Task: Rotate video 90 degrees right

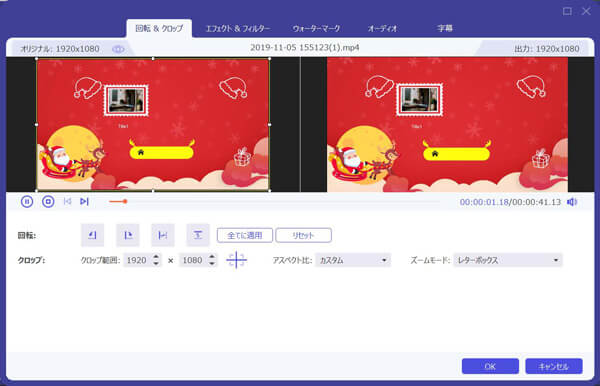Action: [x=128, y=235]
